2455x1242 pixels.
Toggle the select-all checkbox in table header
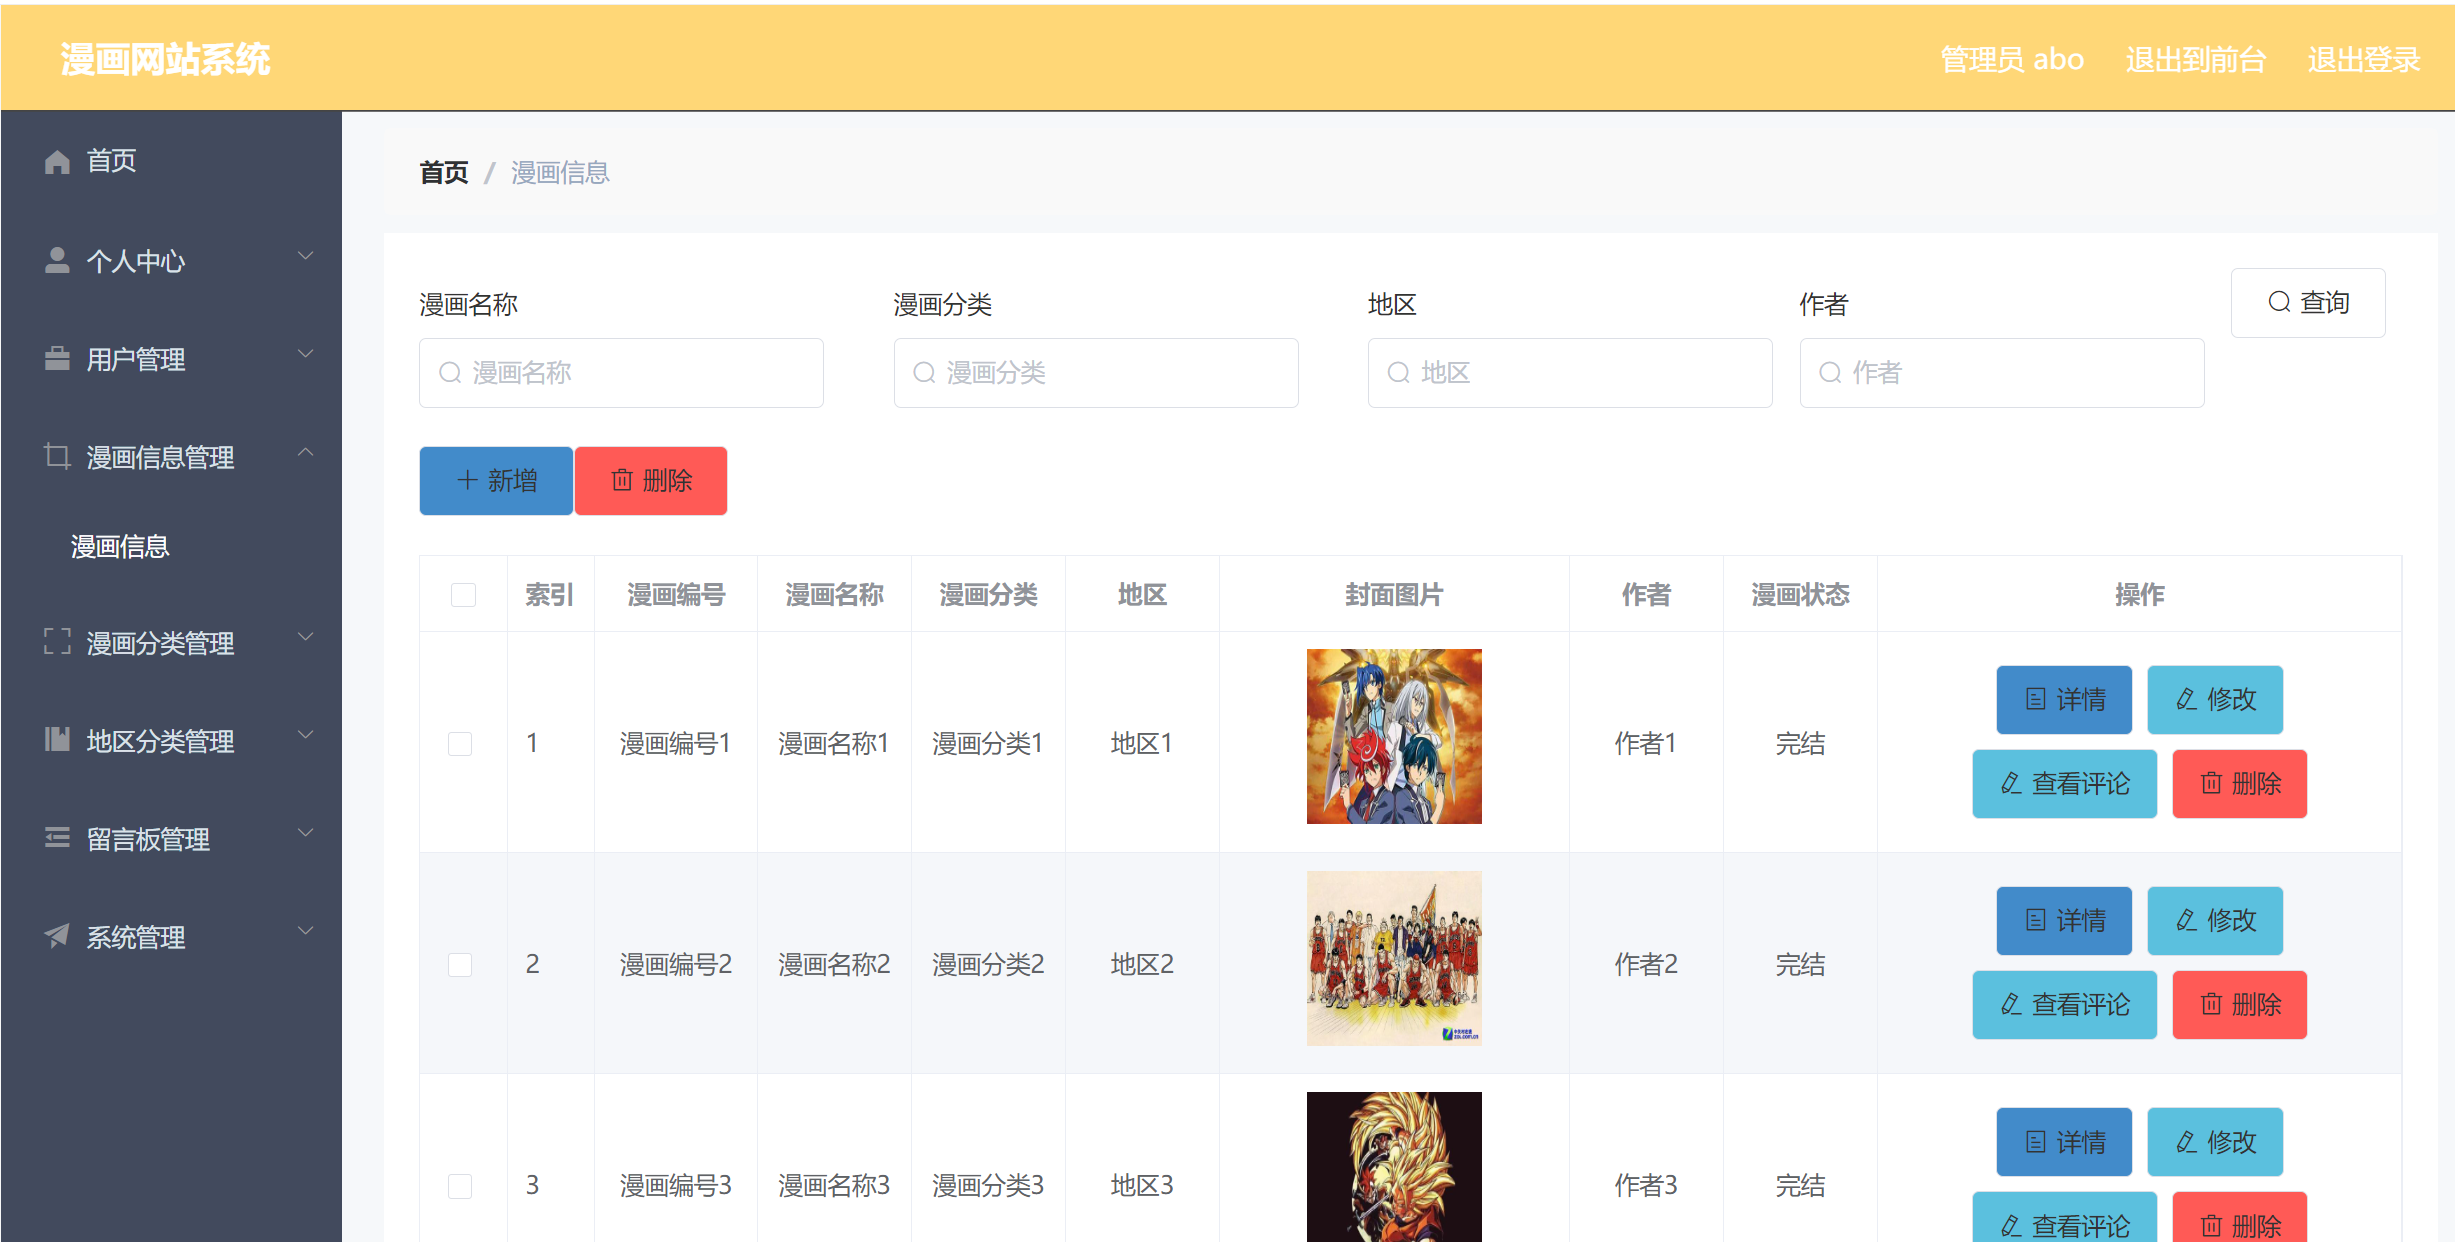point(463,595)
